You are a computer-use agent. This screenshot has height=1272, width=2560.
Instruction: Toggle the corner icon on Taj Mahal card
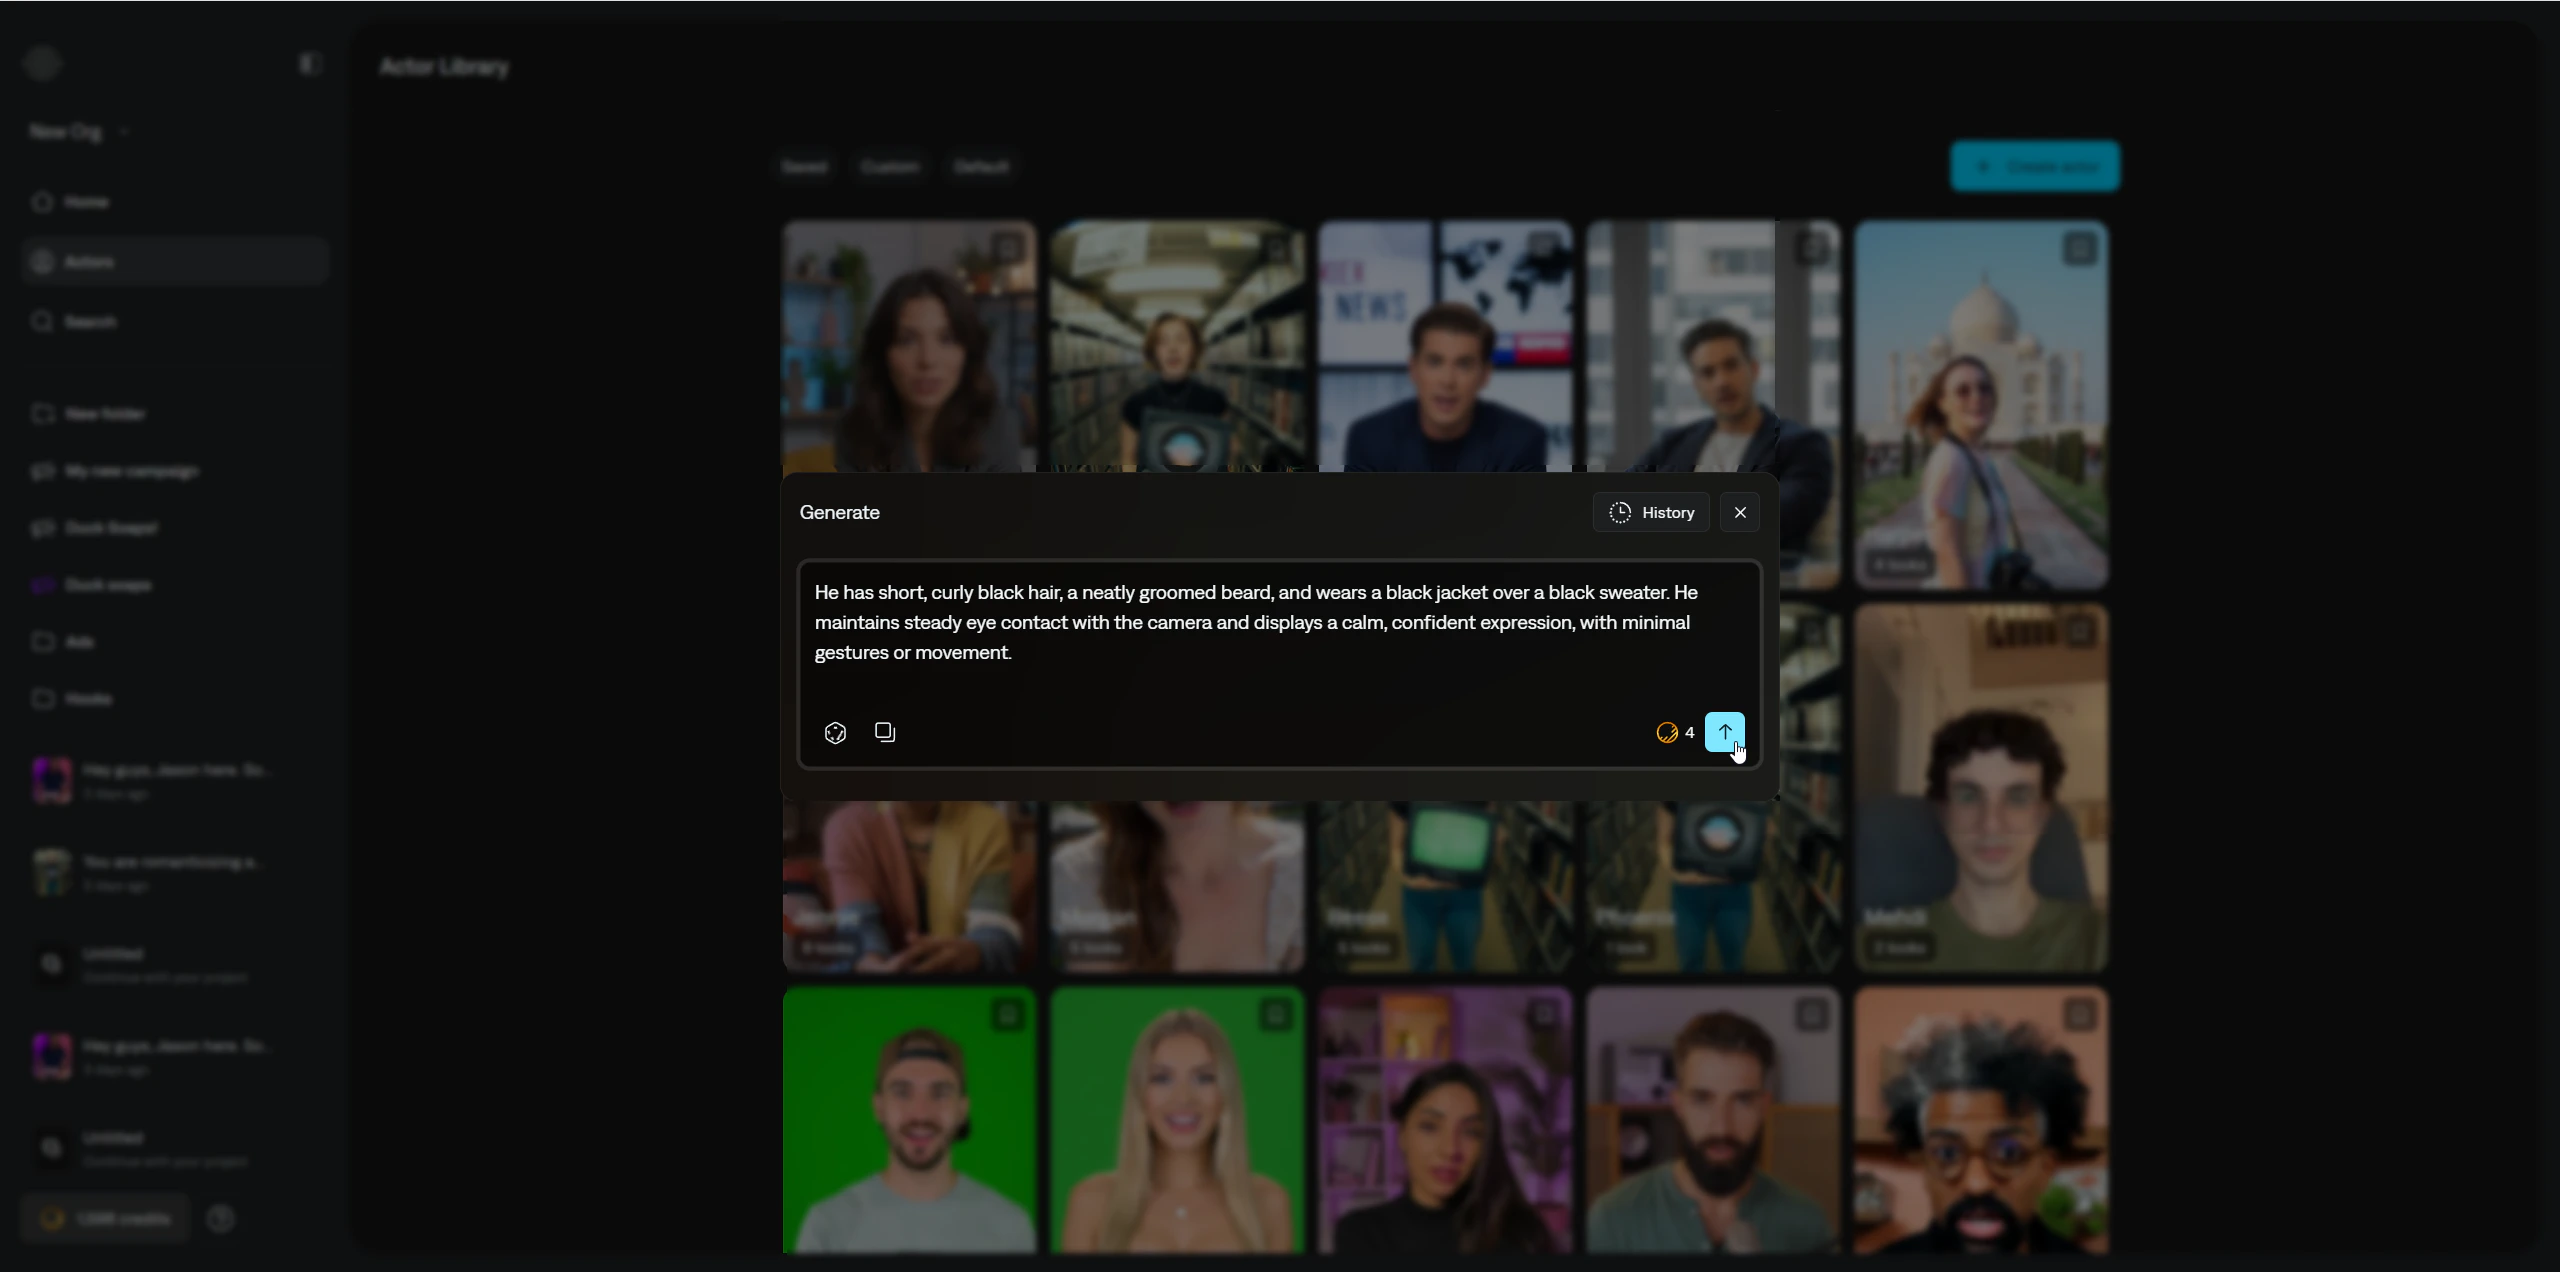click(x=2080, y=249)
